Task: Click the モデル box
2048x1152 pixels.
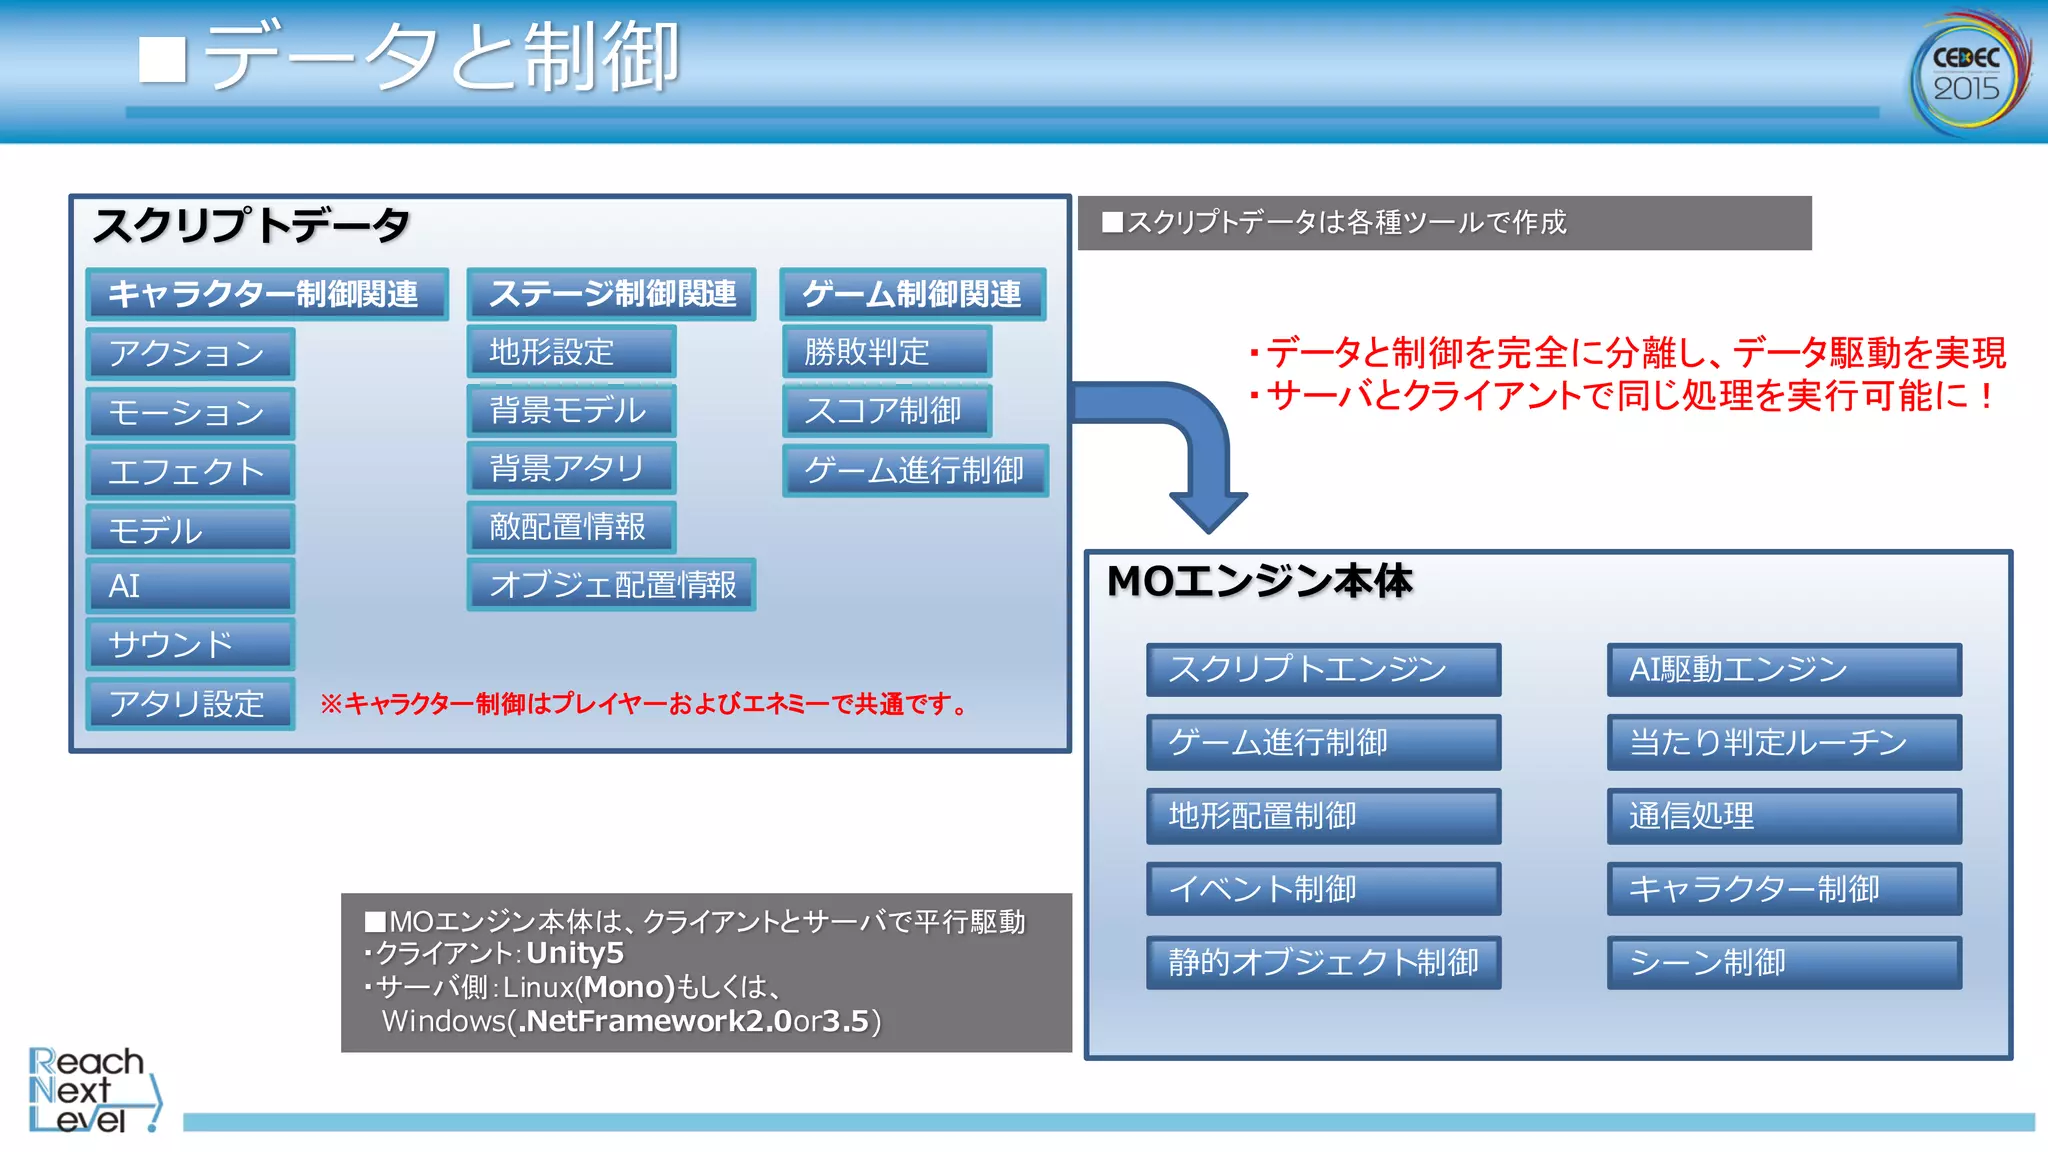Action: (x=190, y=530)
